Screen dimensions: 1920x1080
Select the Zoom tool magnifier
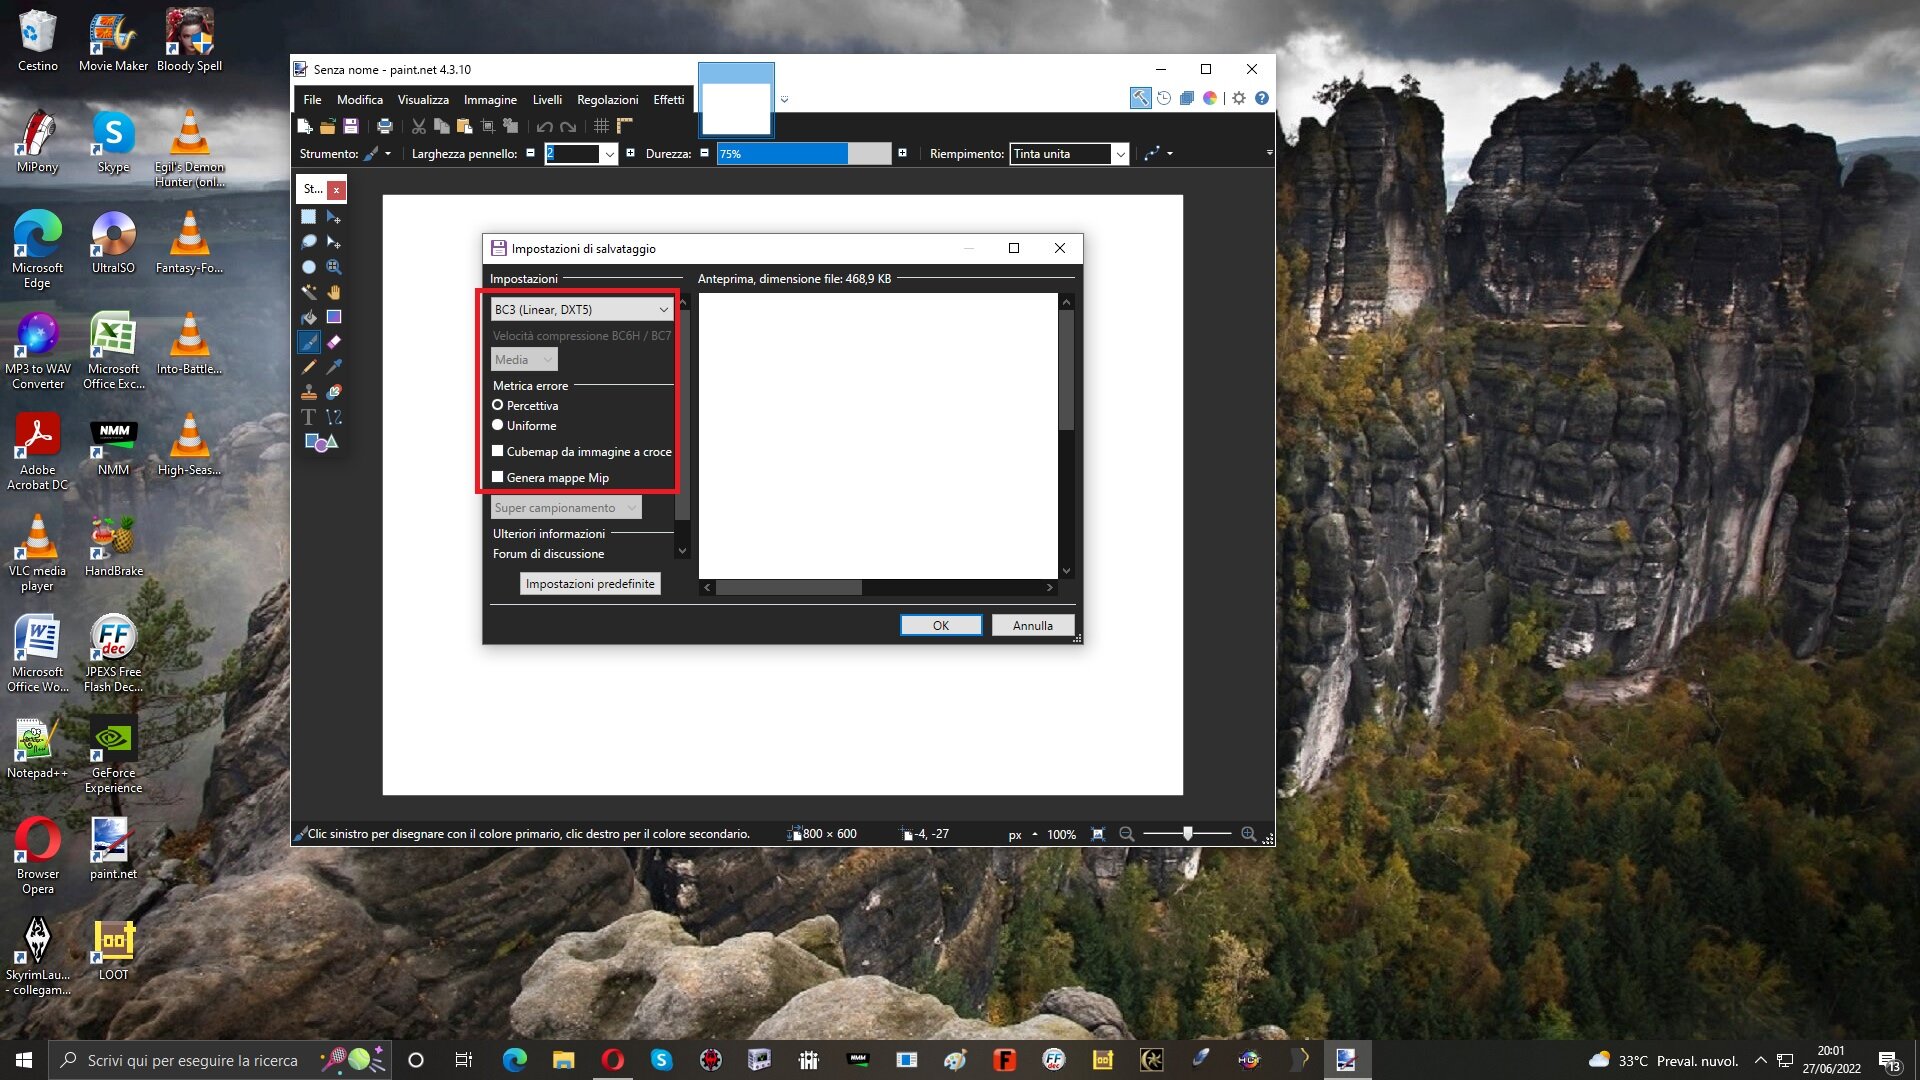click(x=334, y=267)
